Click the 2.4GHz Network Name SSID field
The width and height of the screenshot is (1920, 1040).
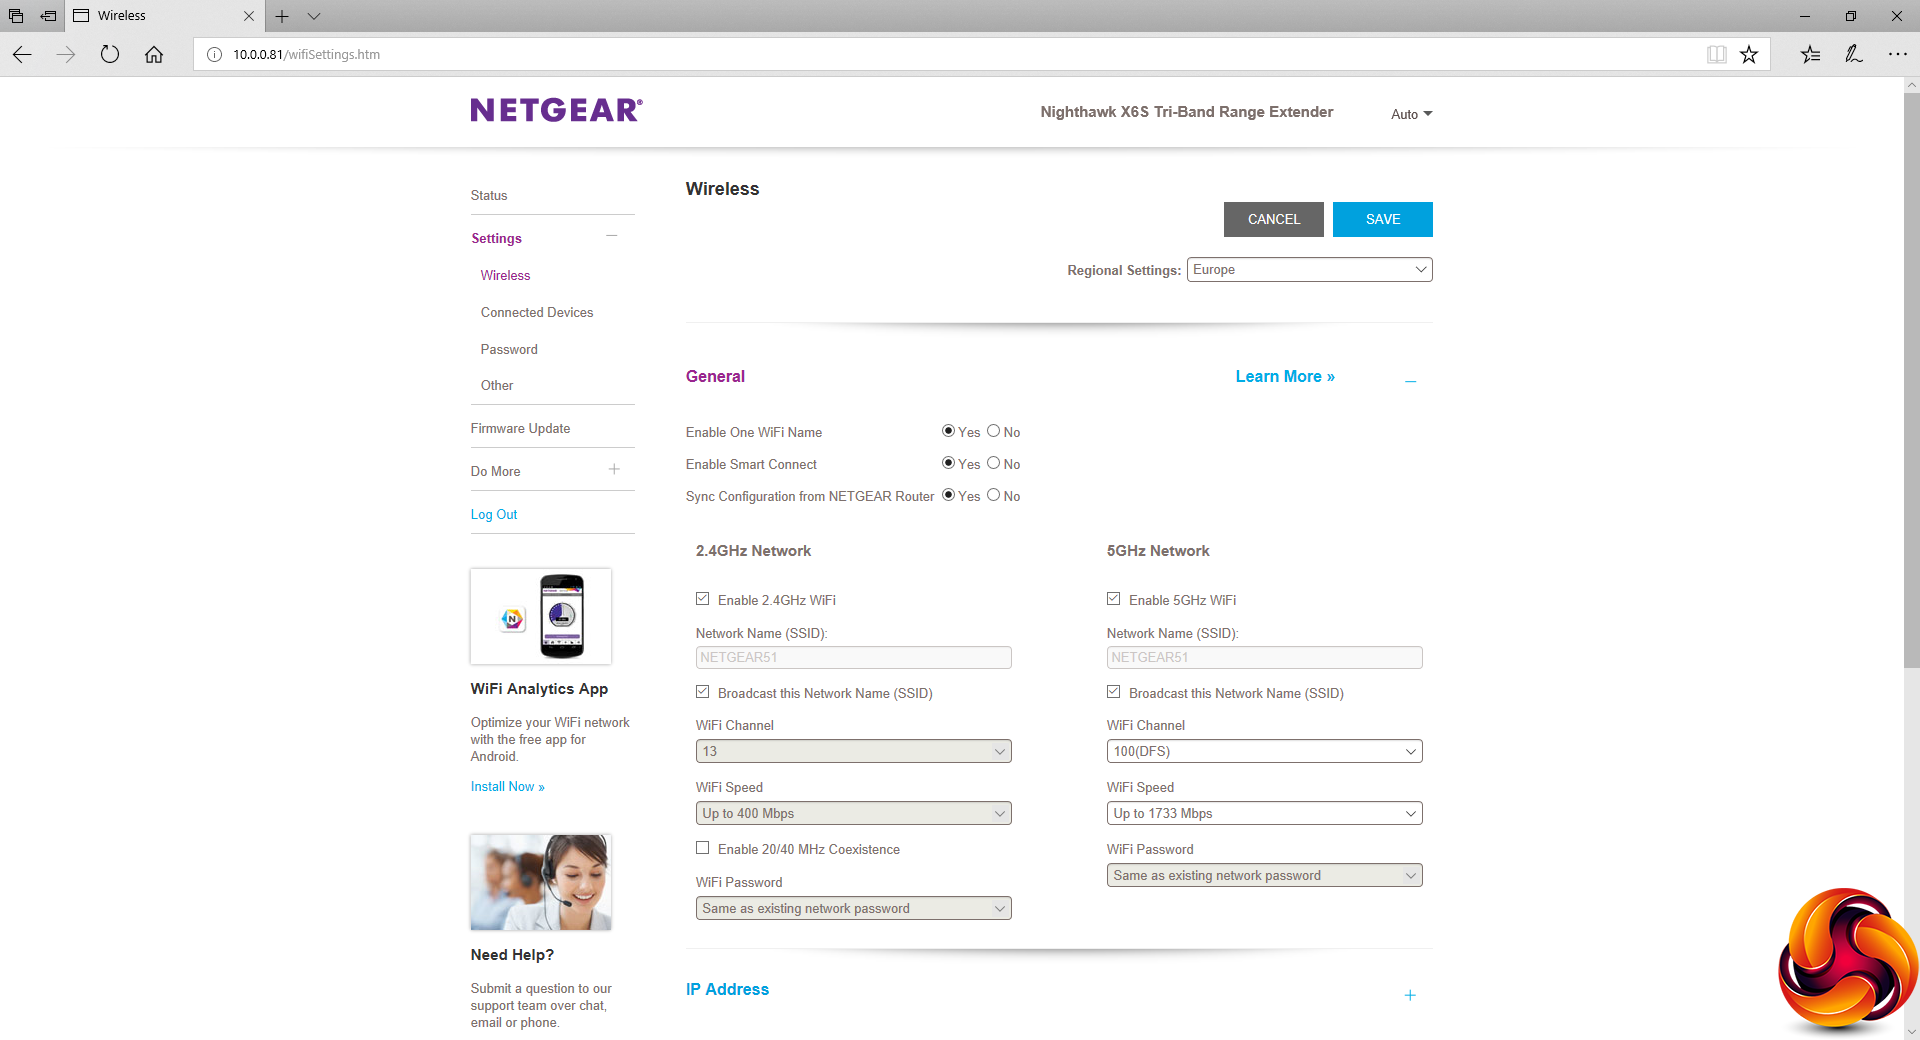tap(853, 657)
